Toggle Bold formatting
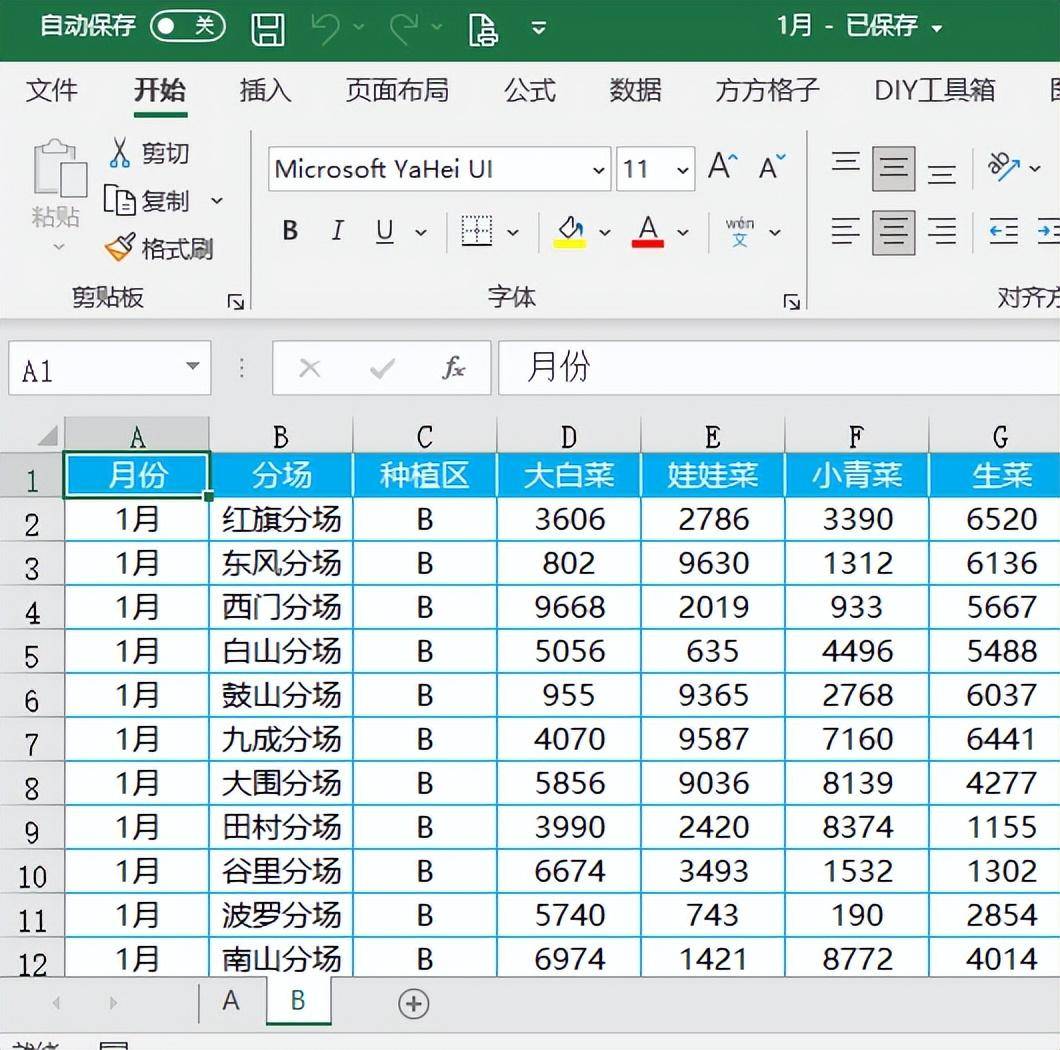The width and height of the screenshot is (1060, 1050). pos(291,231)
